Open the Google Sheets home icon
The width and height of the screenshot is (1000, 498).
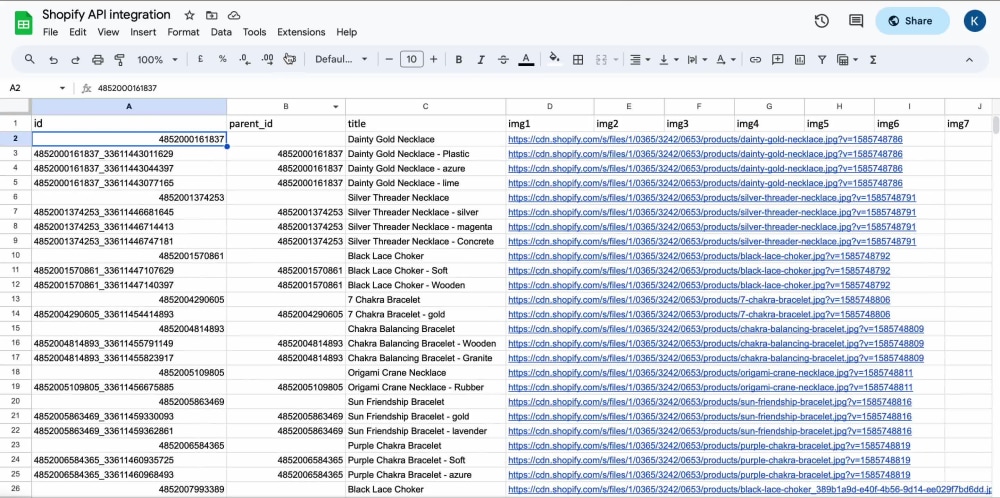coord(24,24)
